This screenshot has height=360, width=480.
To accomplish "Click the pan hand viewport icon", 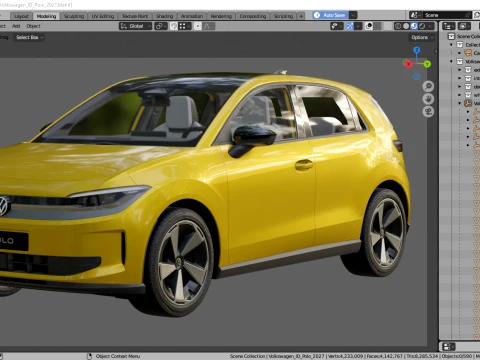I will pos(428,99).
